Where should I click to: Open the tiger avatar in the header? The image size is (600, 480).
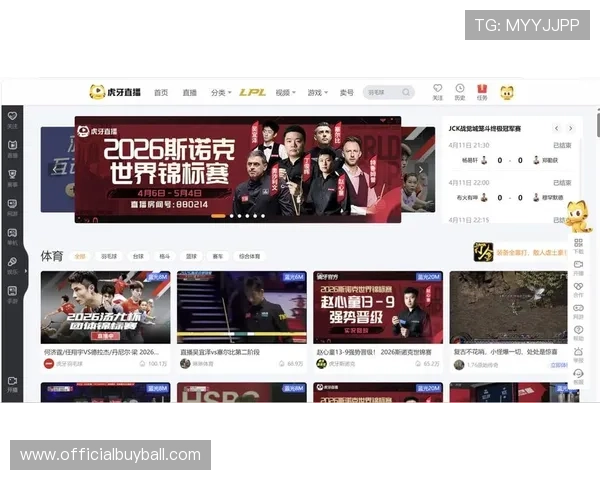(x=507, y=92)
